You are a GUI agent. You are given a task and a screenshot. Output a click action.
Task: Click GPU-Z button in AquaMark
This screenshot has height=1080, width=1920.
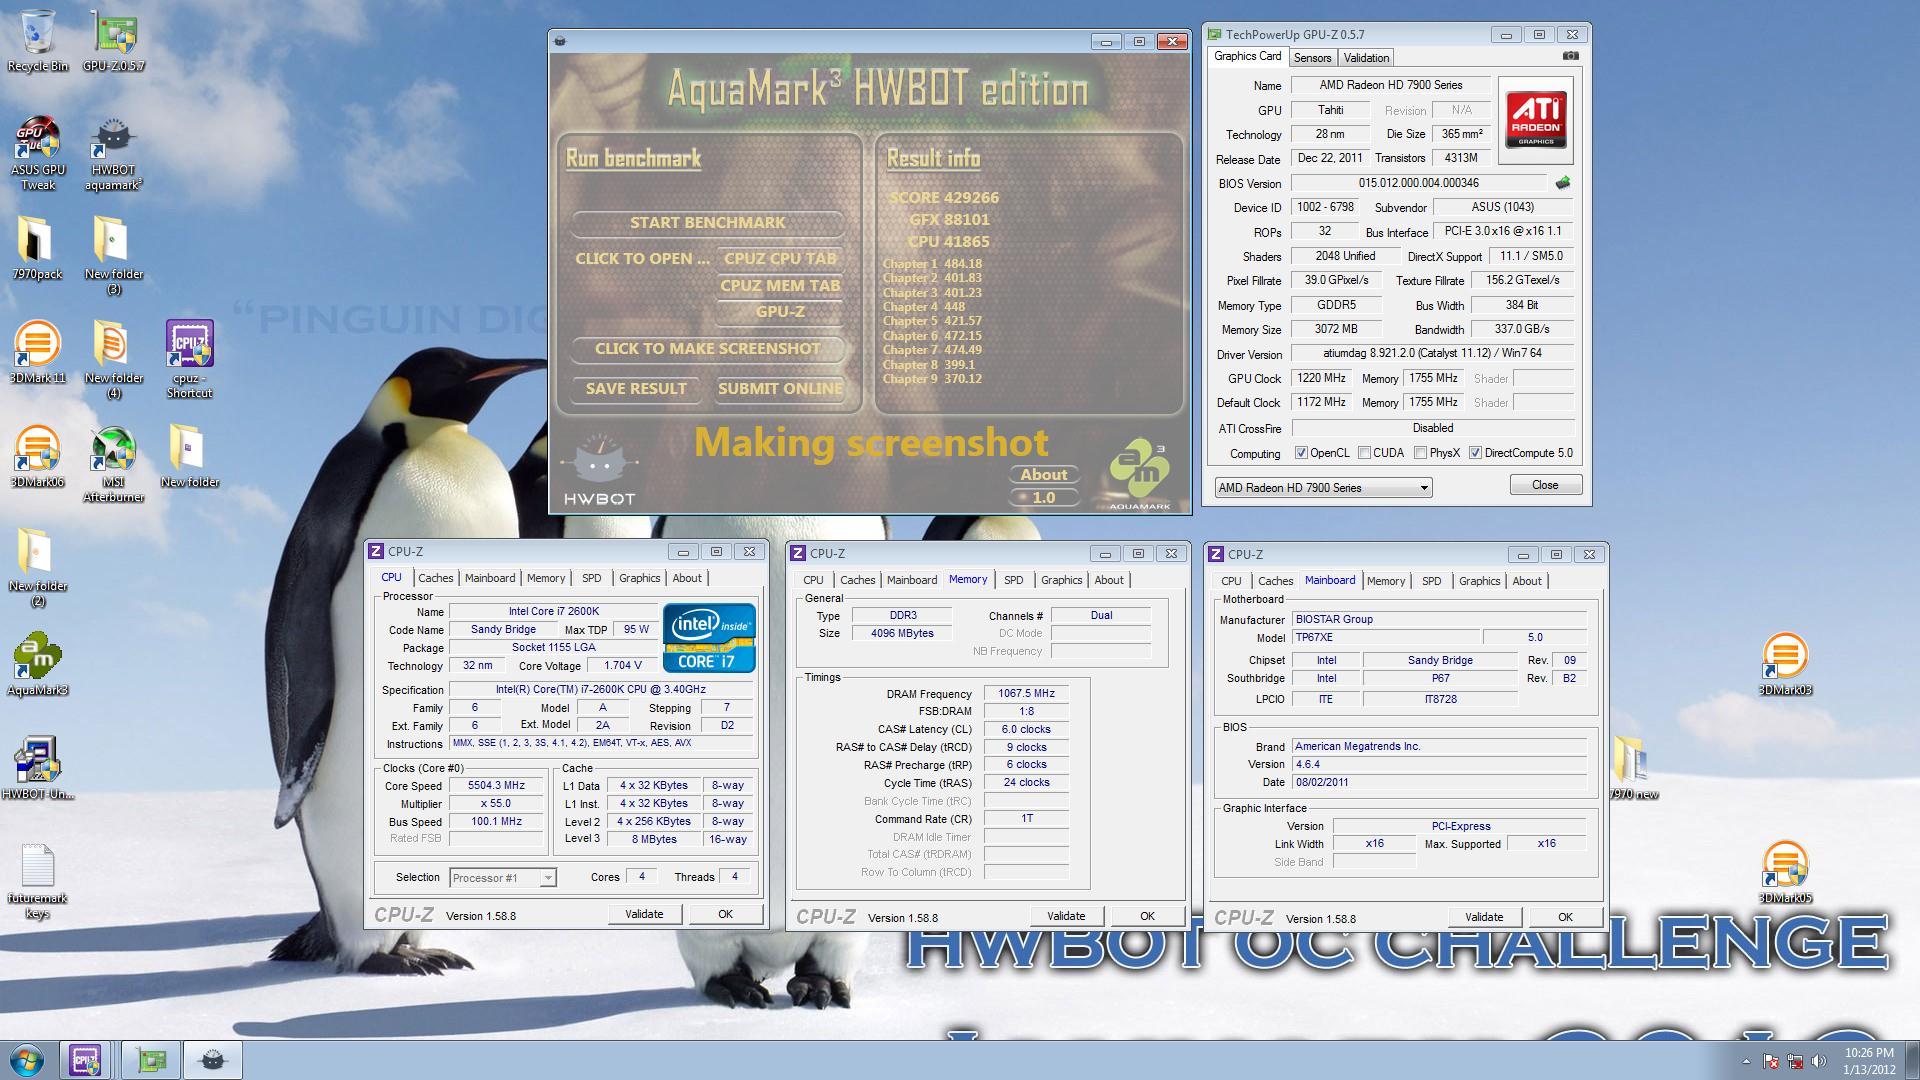pos(780,312)
